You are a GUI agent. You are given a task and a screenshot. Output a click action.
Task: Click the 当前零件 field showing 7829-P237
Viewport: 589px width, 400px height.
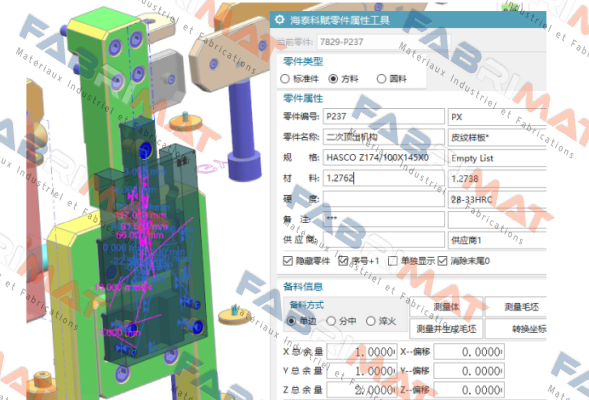tap(383, 42)
